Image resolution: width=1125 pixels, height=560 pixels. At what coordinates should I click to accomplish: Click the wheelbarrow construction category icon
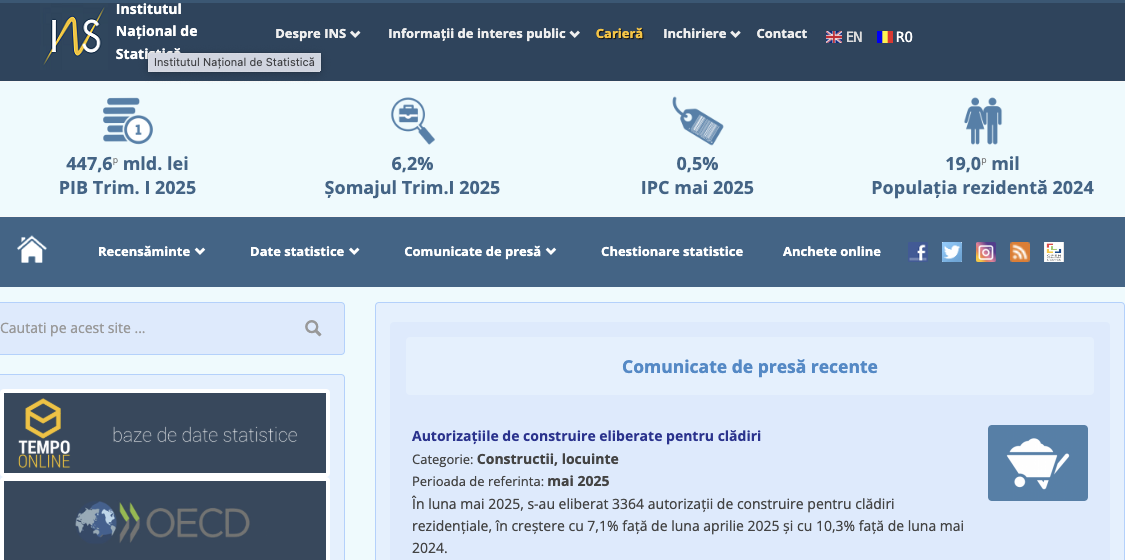[1037, 462]
